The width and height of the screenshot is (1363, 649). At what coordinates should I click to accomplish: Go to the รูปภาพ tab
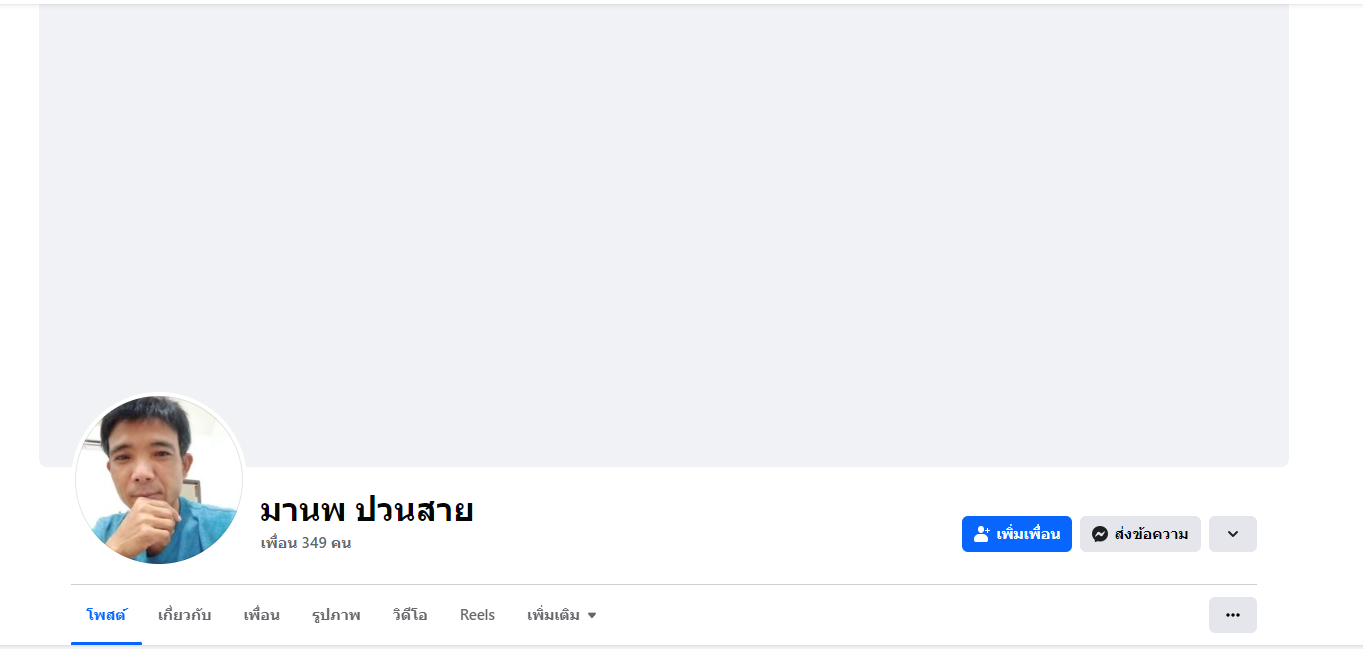click(335, 615)
